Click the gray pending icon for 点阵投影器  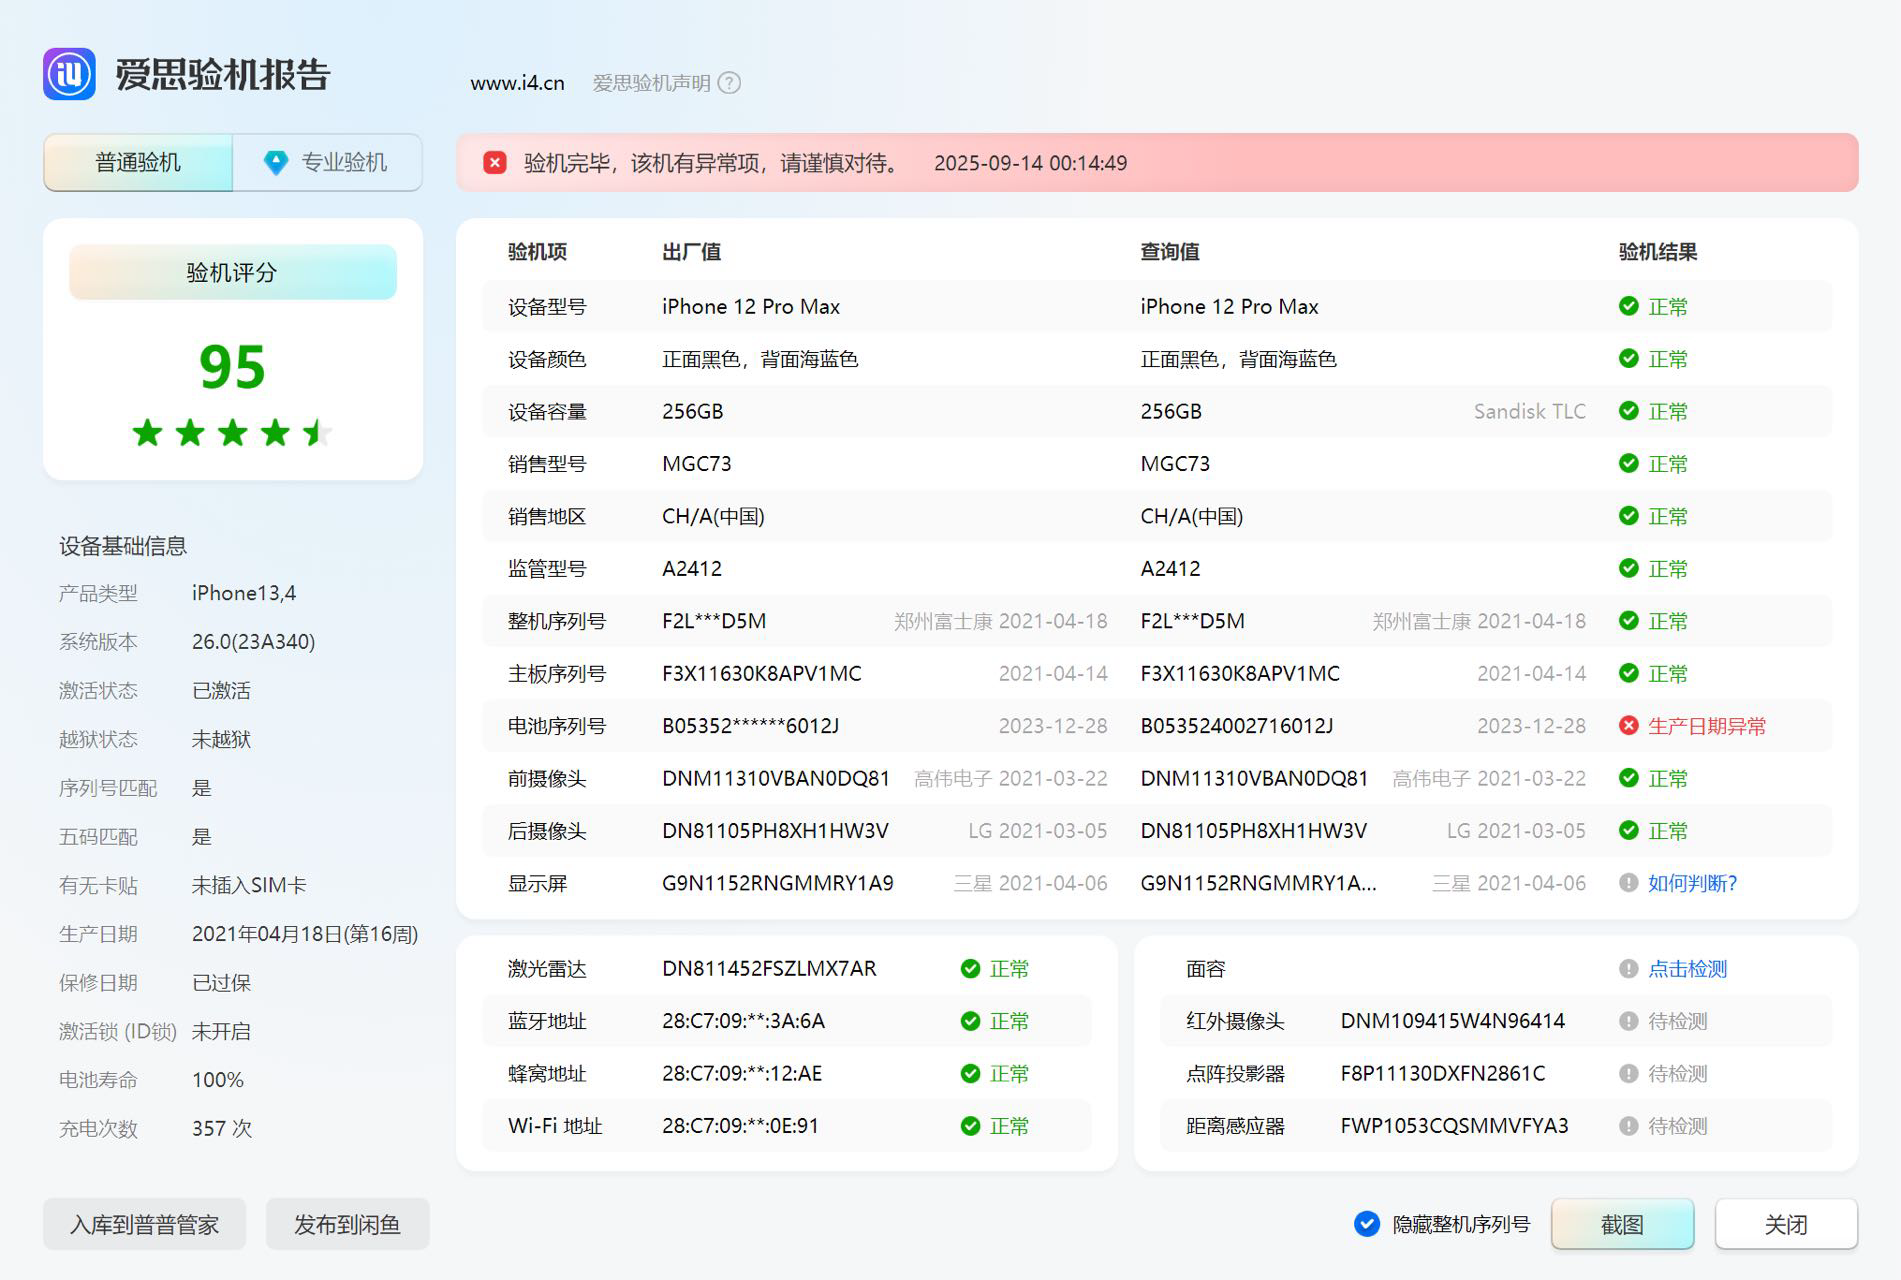[x=1628, y=1073]
